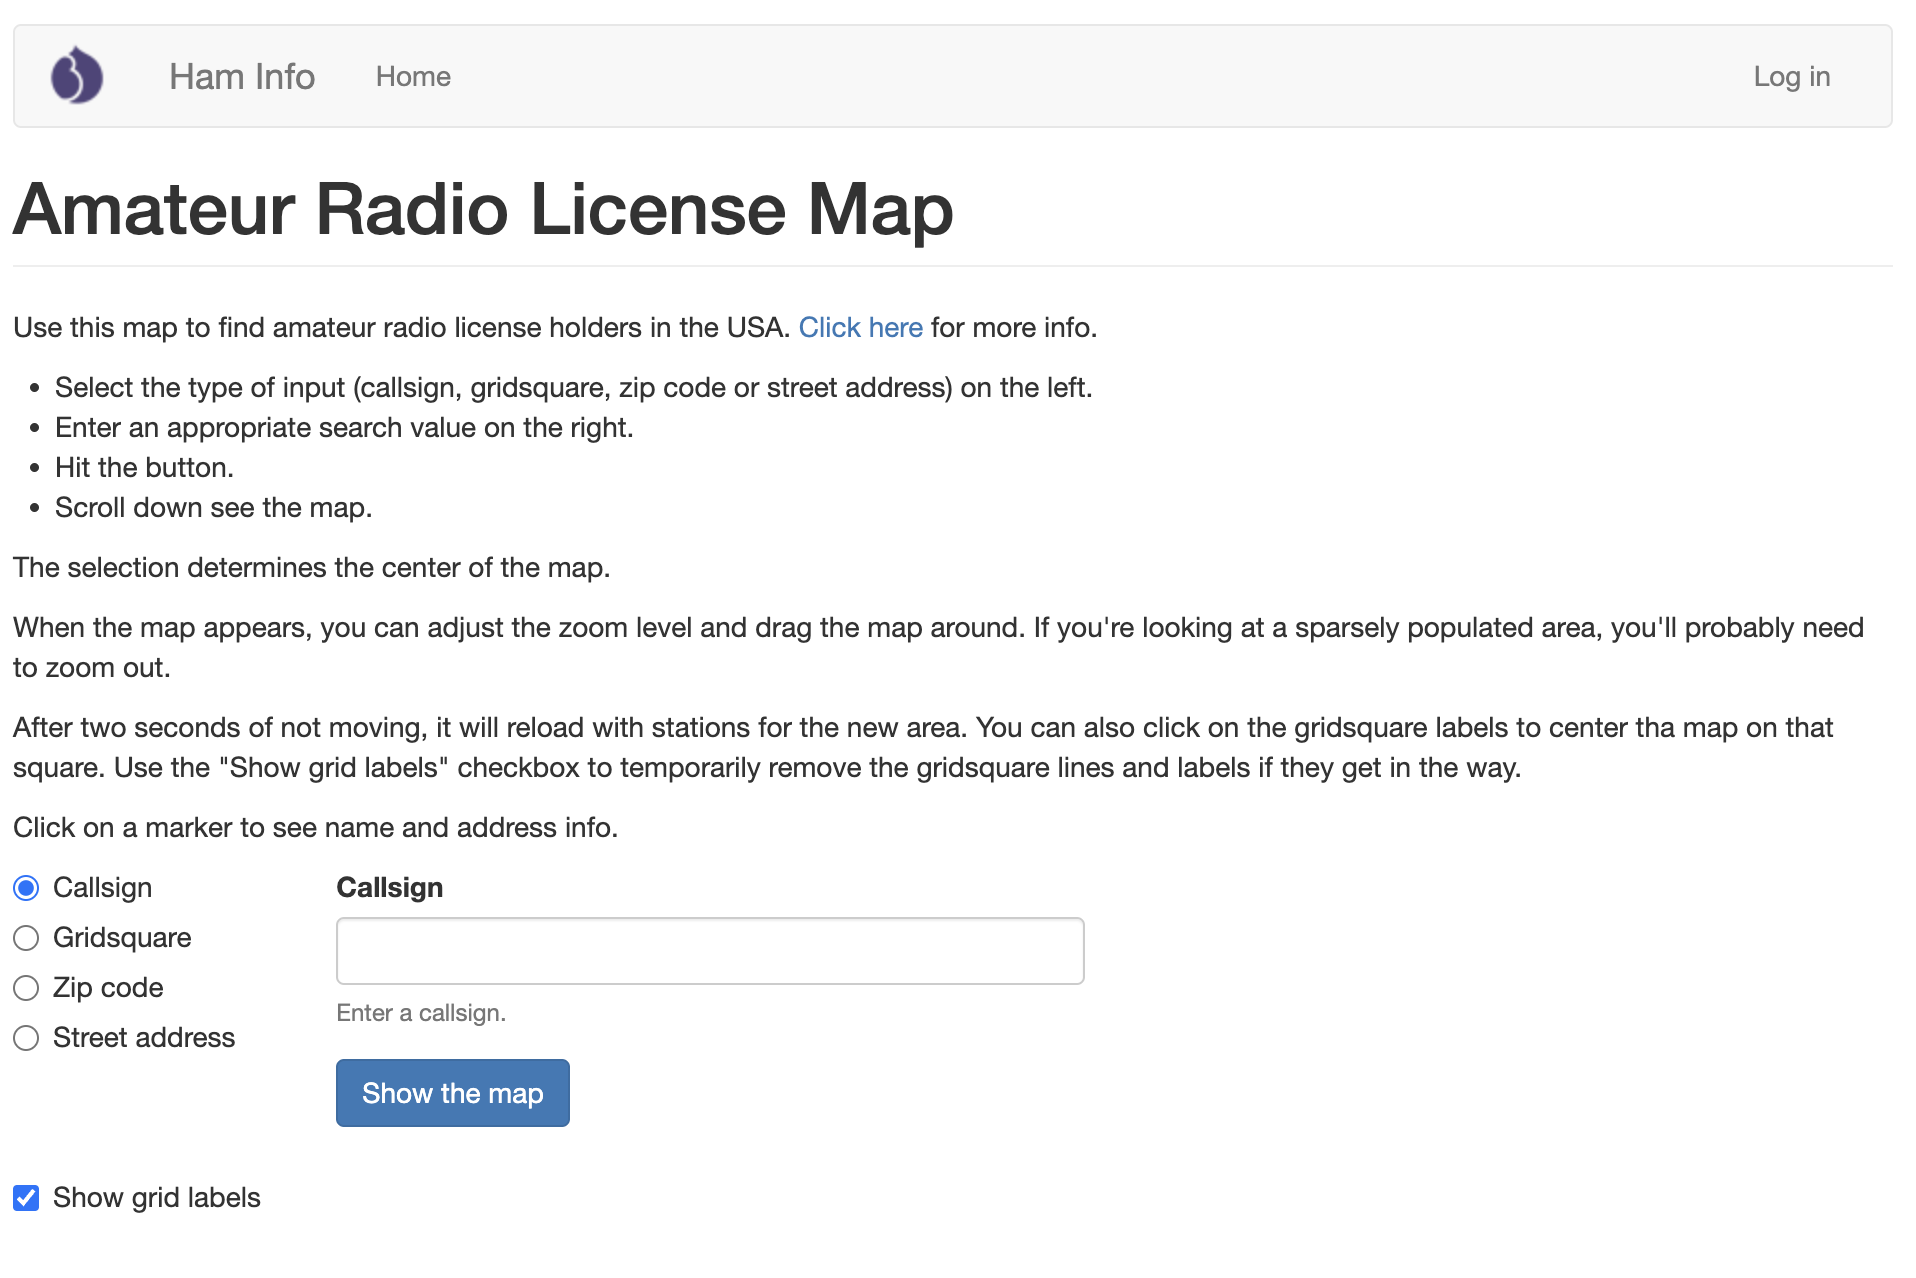
Task: Click the 'Amateur Radio License Map' heading
Action: [483, 209]
